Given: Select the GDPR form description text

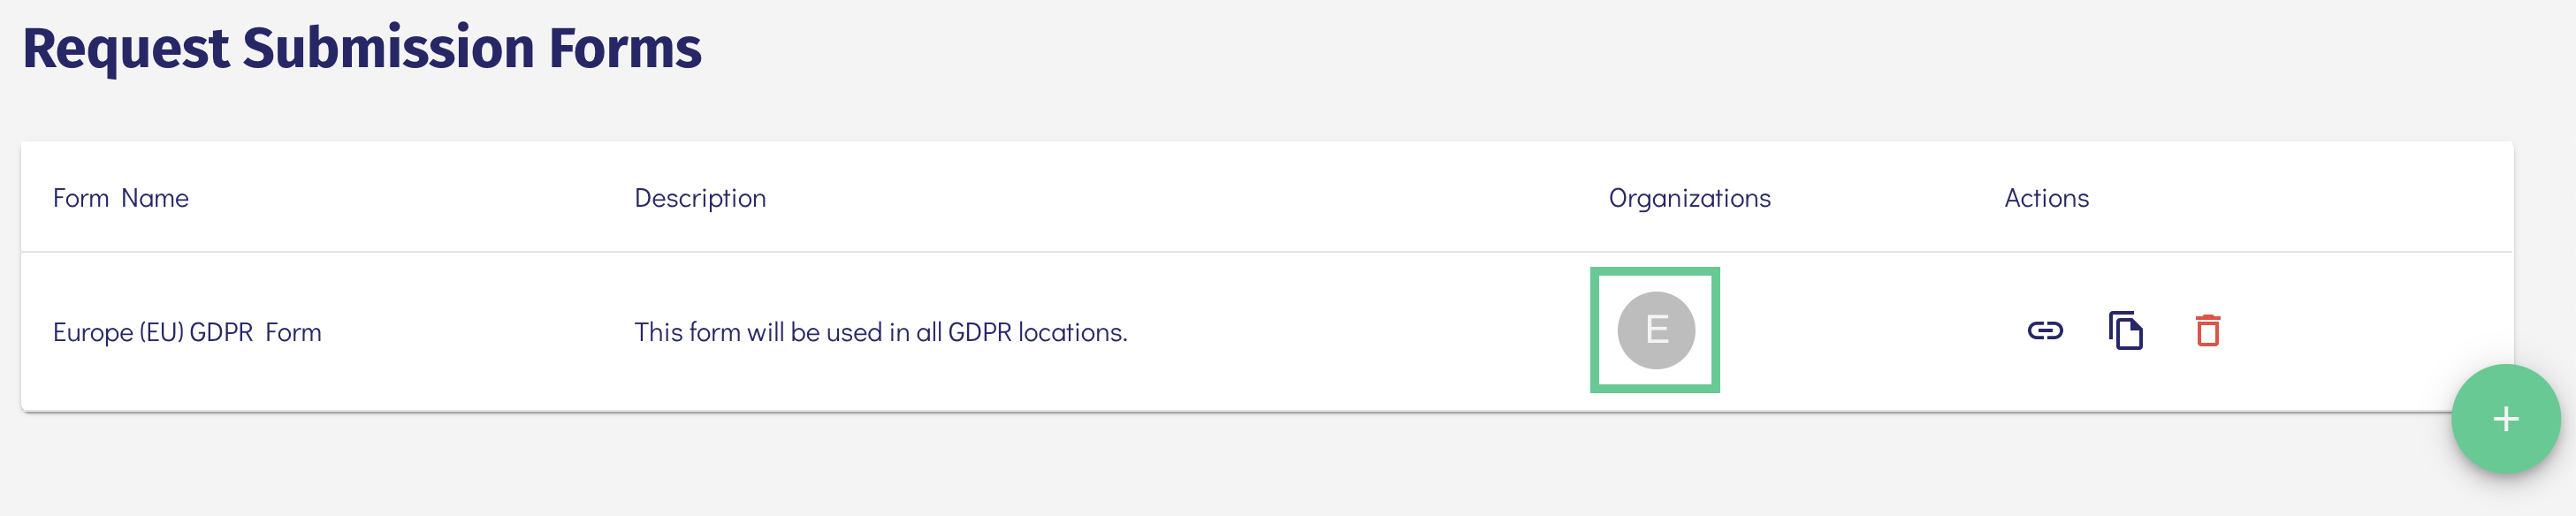Looking at the screenshot, I should tap(880, 332).
